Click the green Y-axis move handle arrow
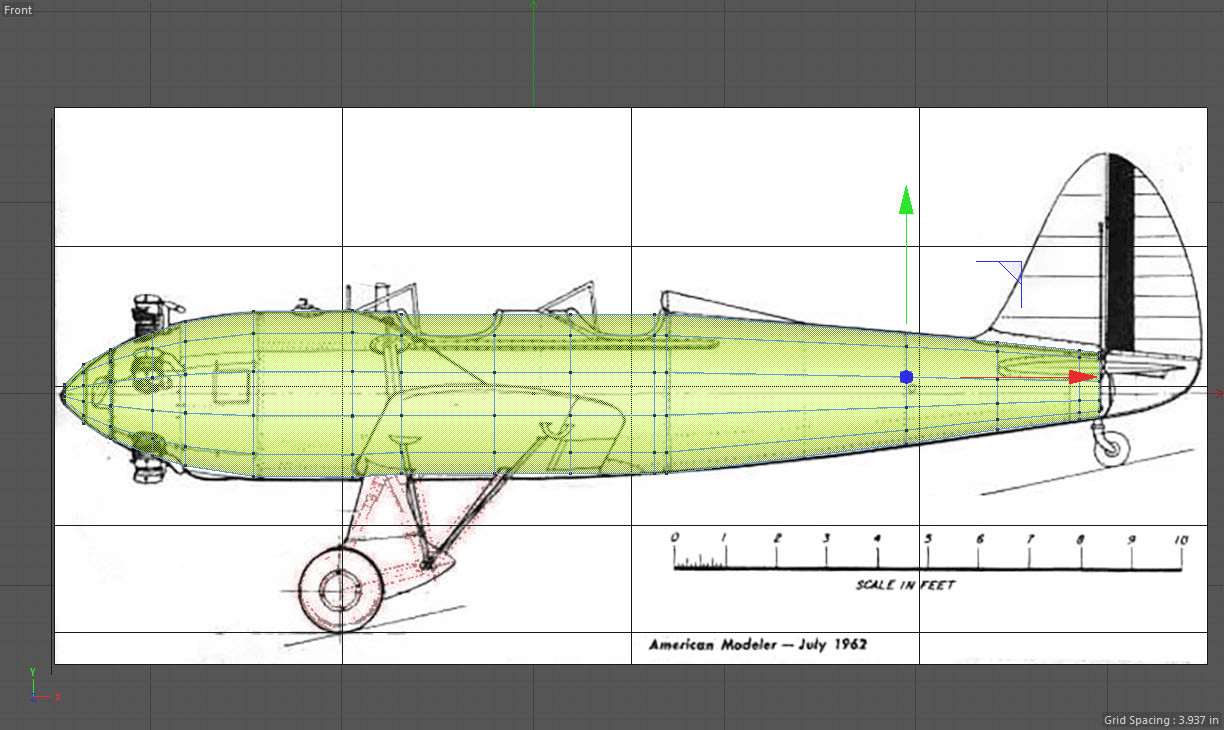Screen dimensions: 1224x730 (x=906, y=200)
